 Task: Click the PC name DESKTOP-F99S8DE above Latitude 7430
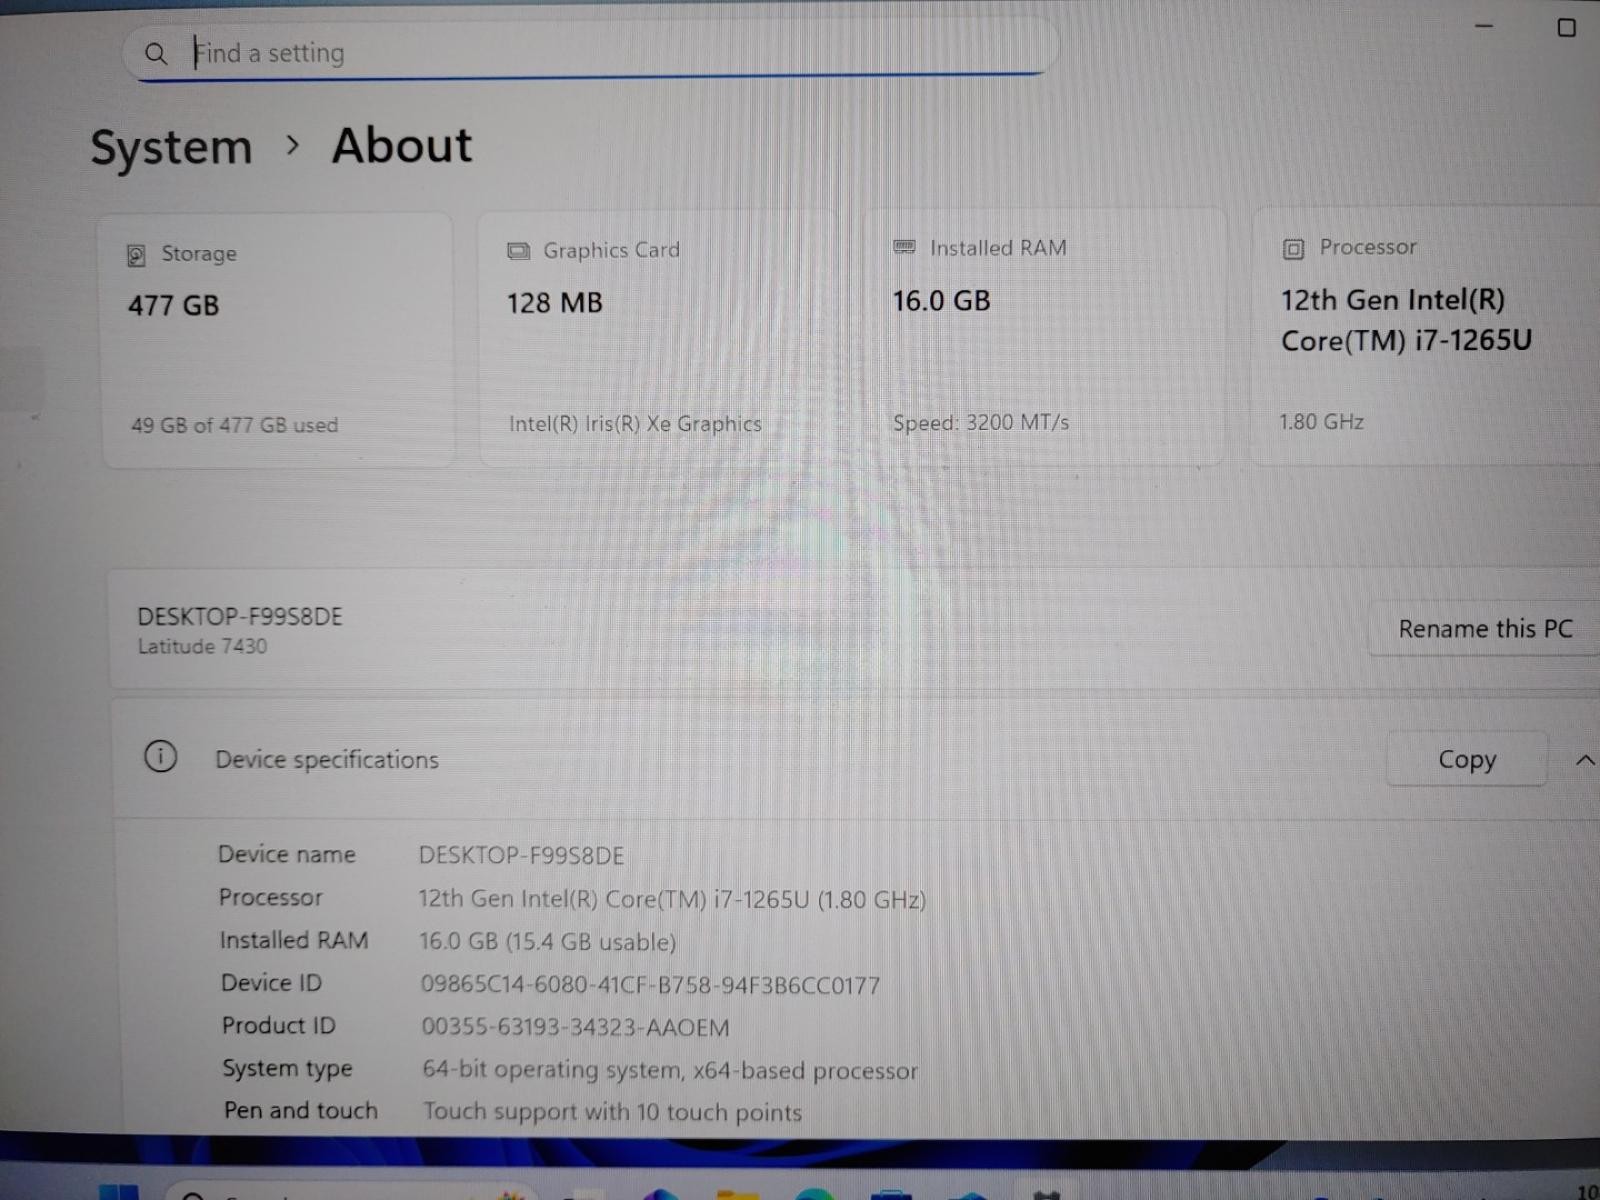240,617
